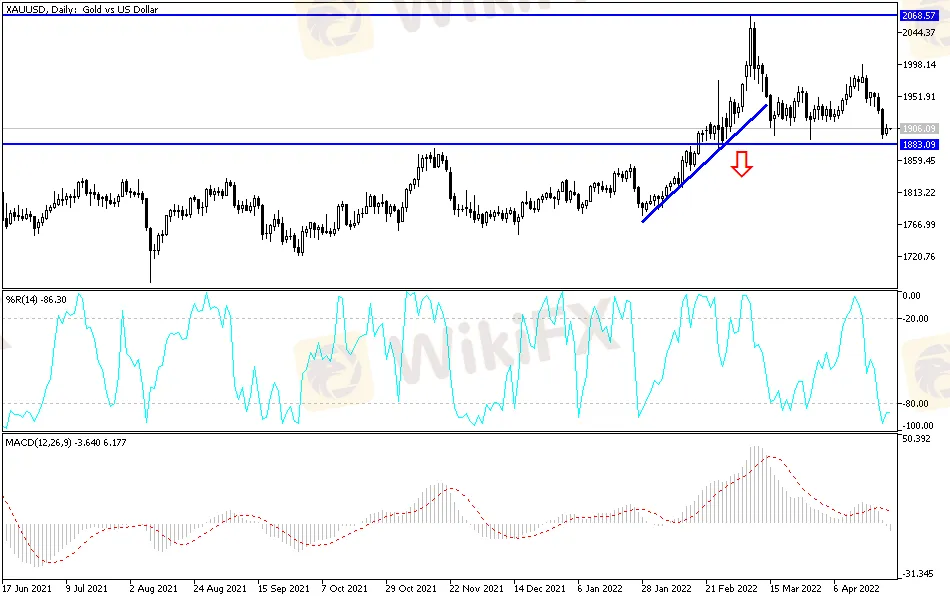Click the 1766.99 price axis value

918,225
